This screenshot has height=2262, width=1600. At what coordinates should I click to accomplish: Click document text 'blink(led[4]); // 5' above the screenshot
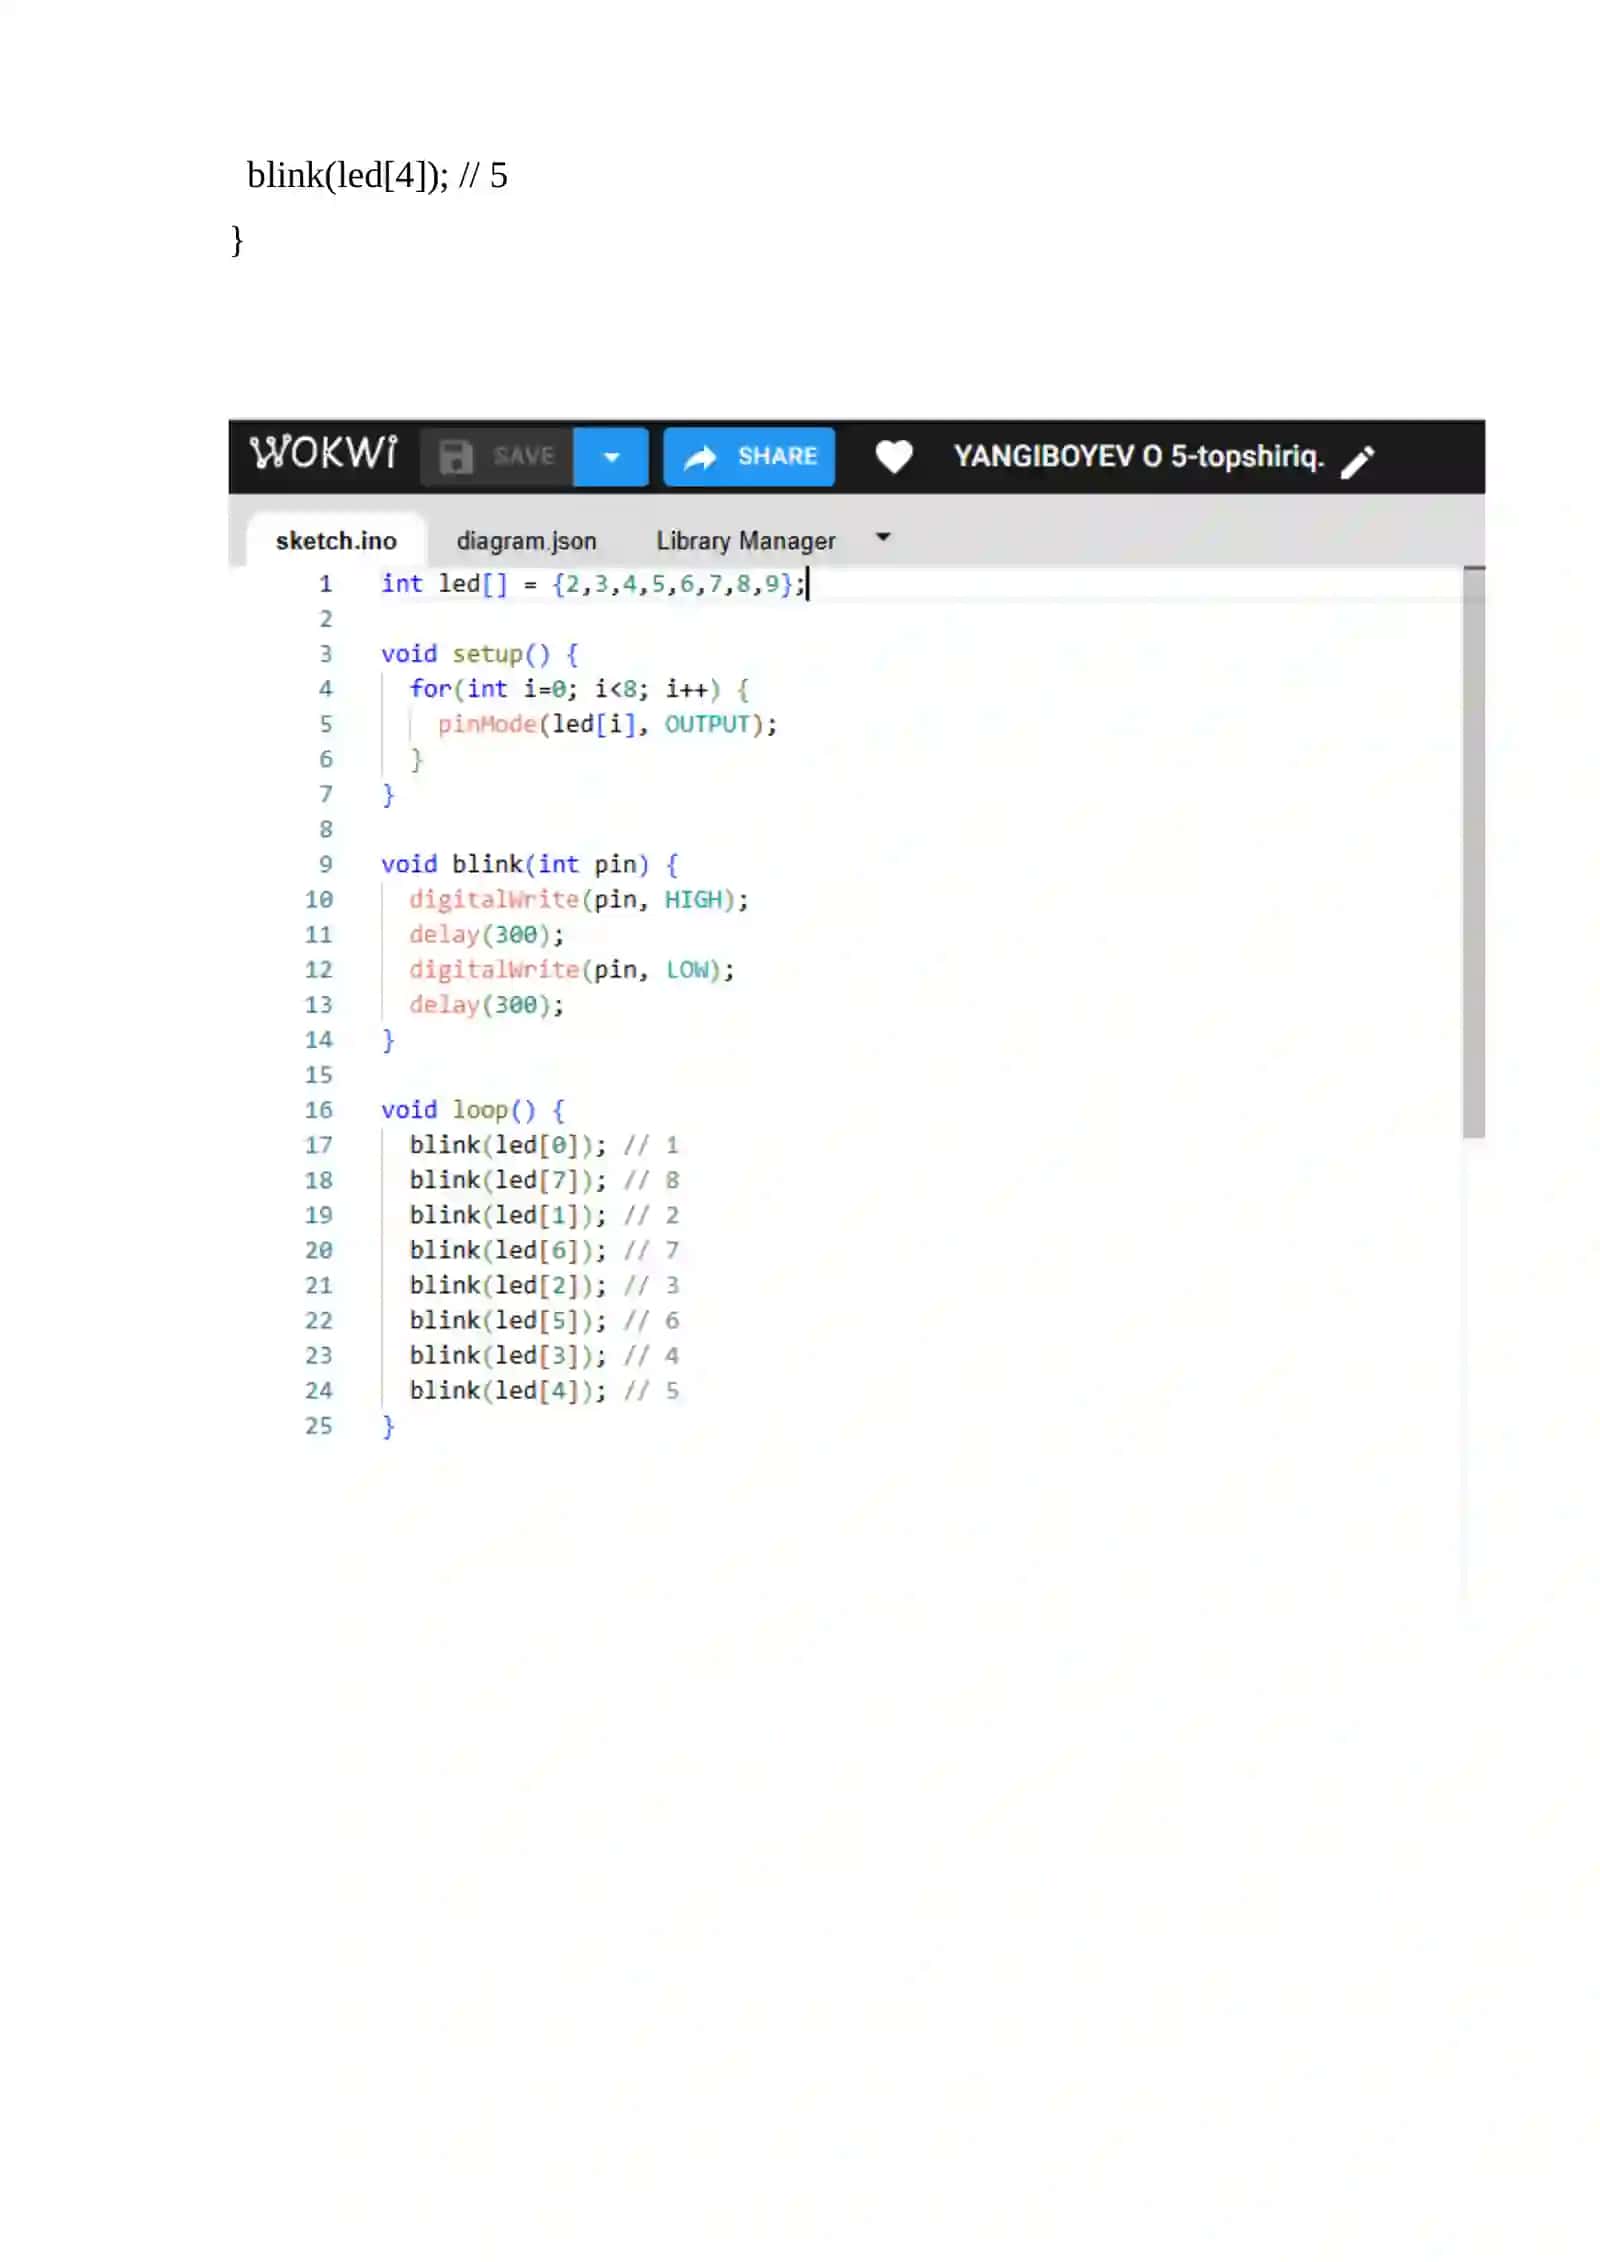[x=377, y=176]
